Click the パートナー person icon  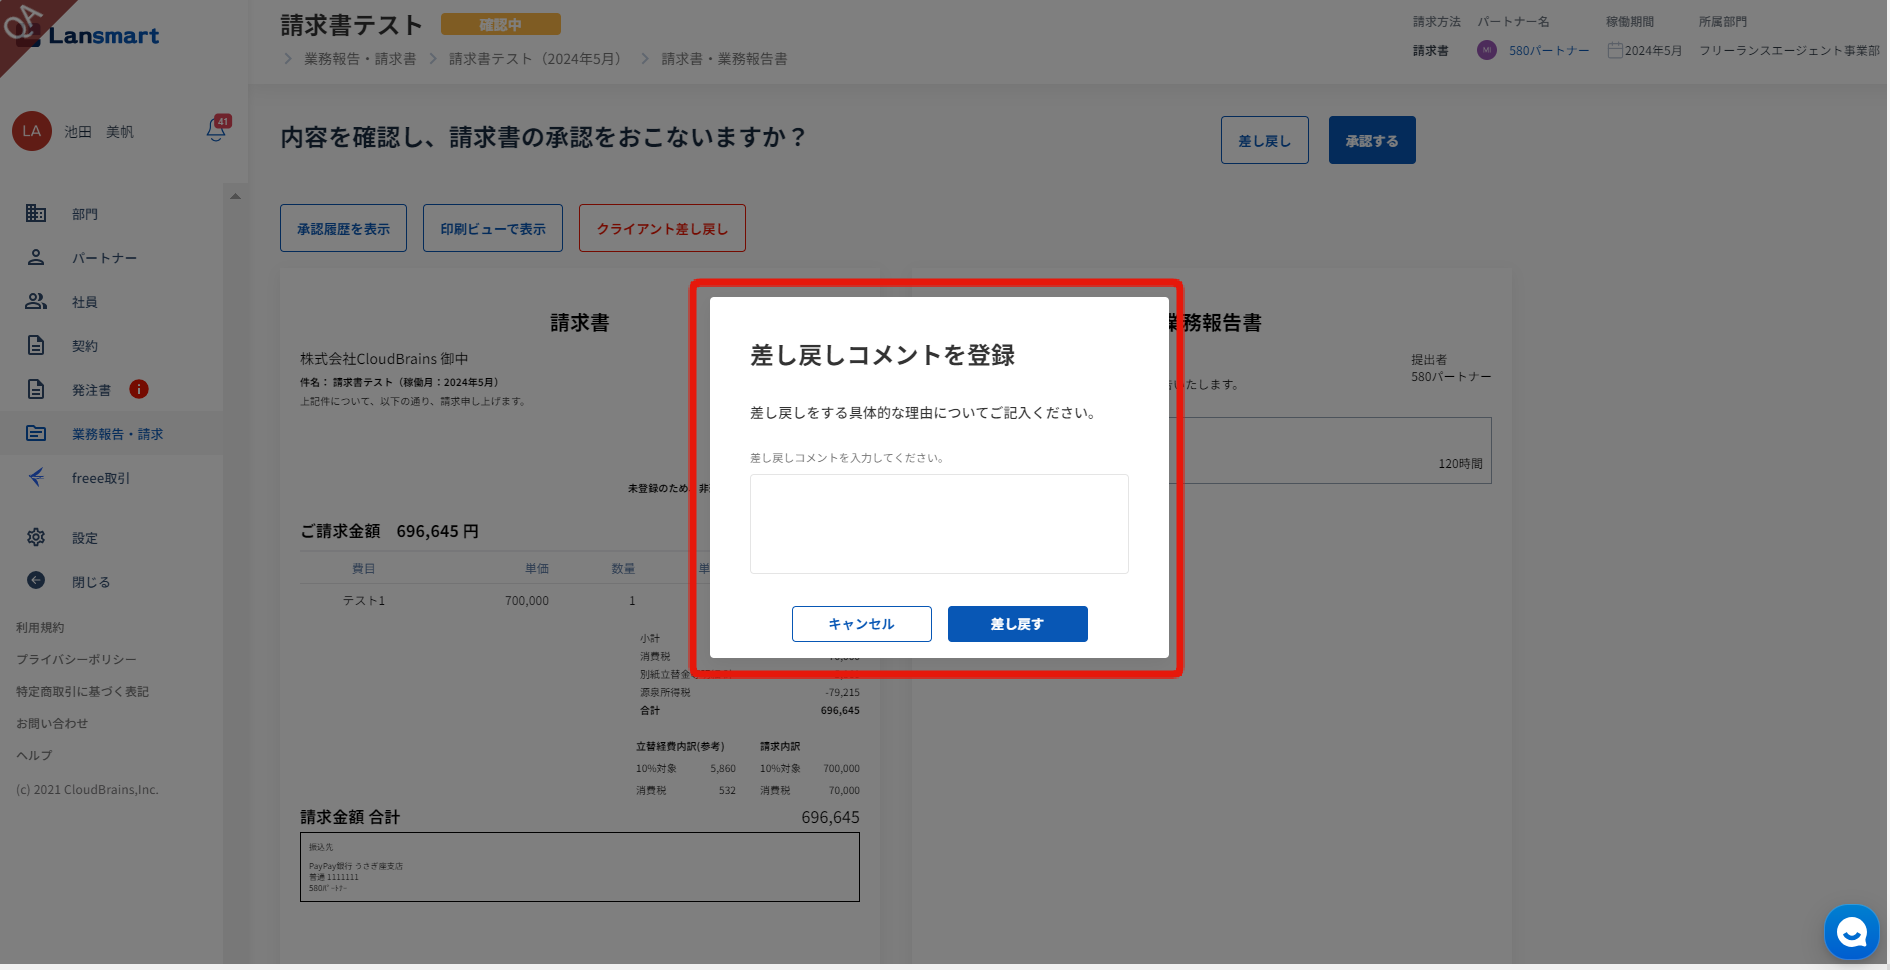click(x=36, y=257)
